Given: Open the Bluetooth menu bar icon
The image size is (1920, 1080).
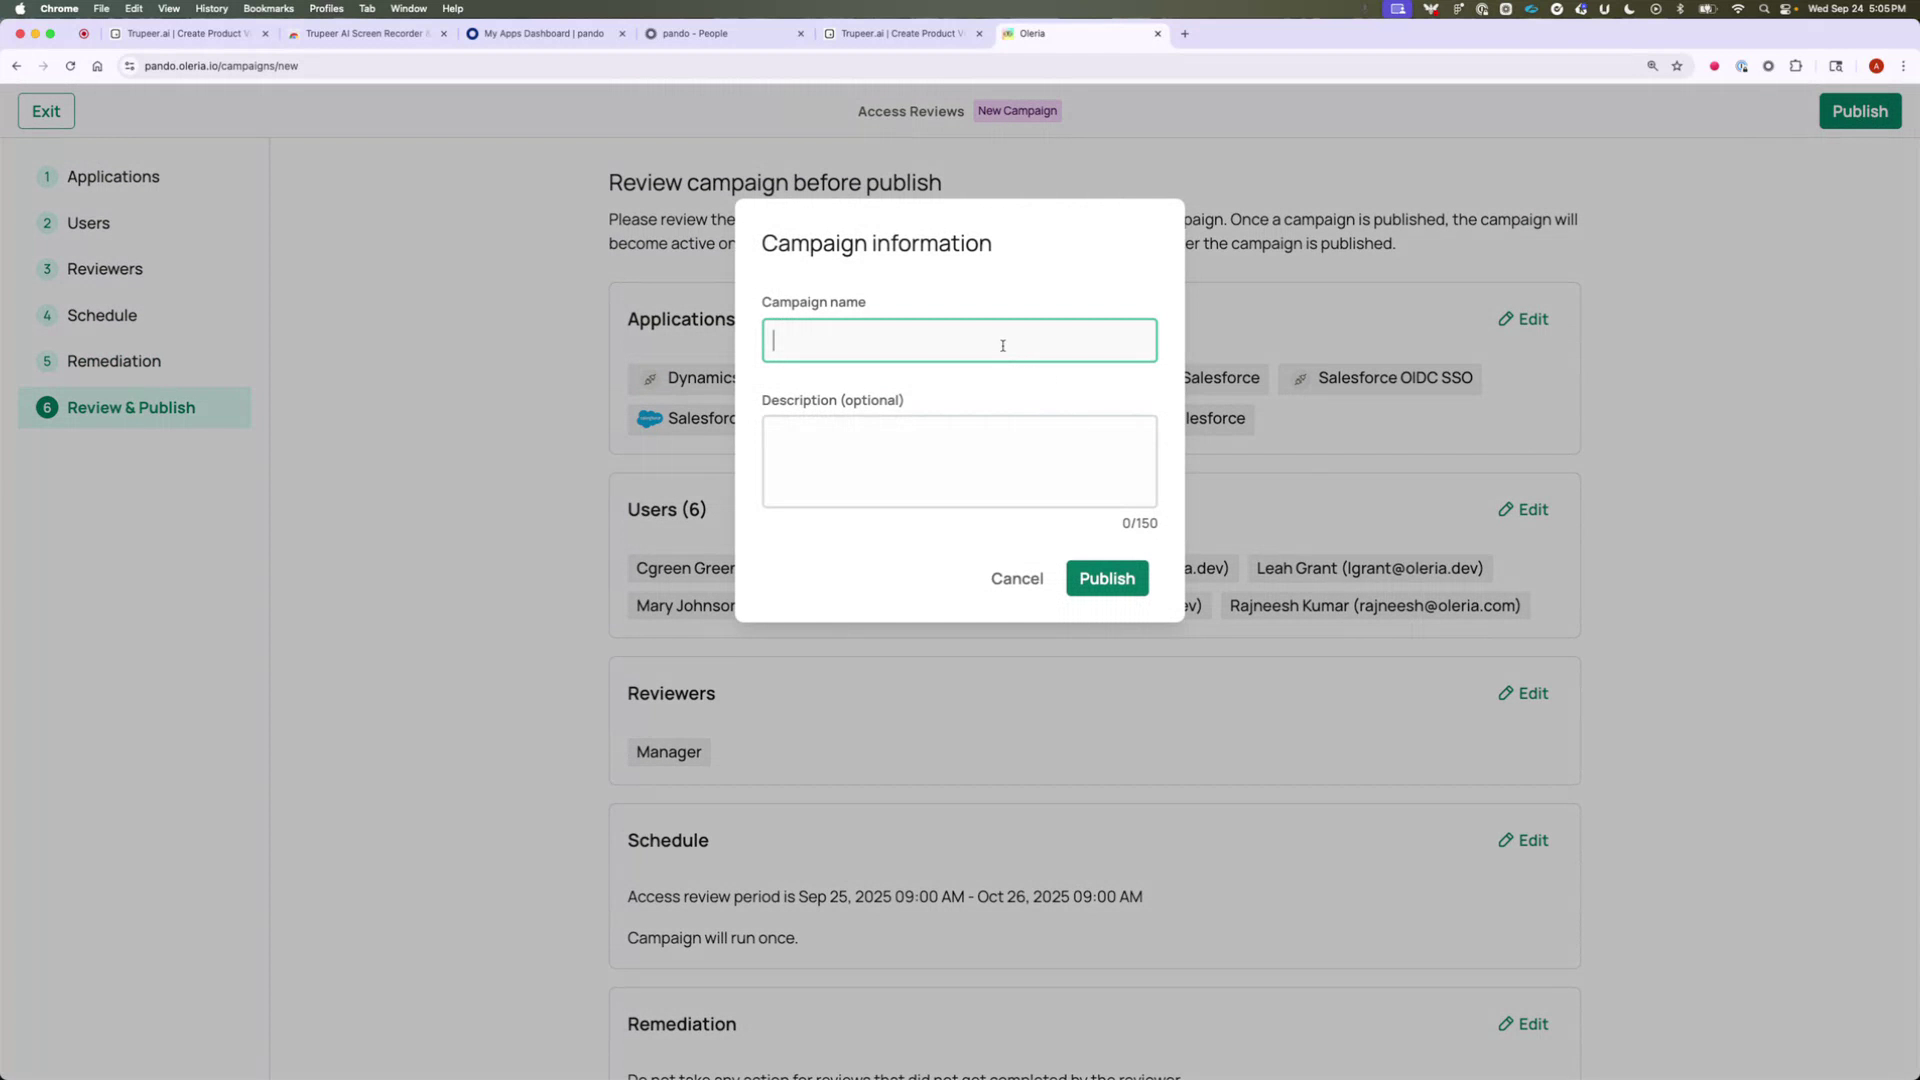Looking at the screenshot, I should [x=1679, y=8].
